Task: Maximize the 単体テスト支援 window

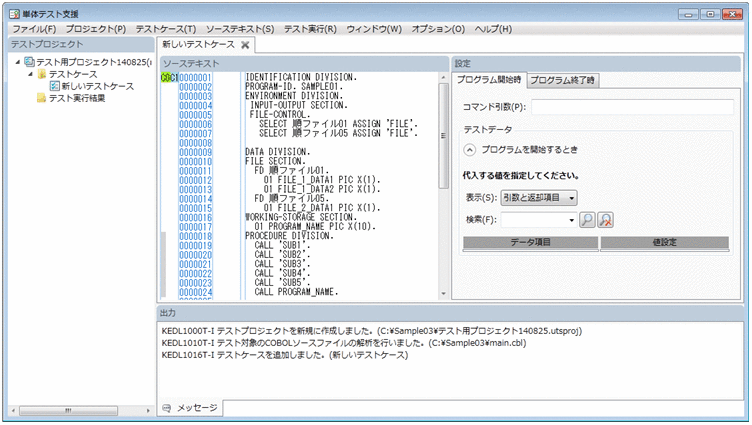Action: [710, 14]
